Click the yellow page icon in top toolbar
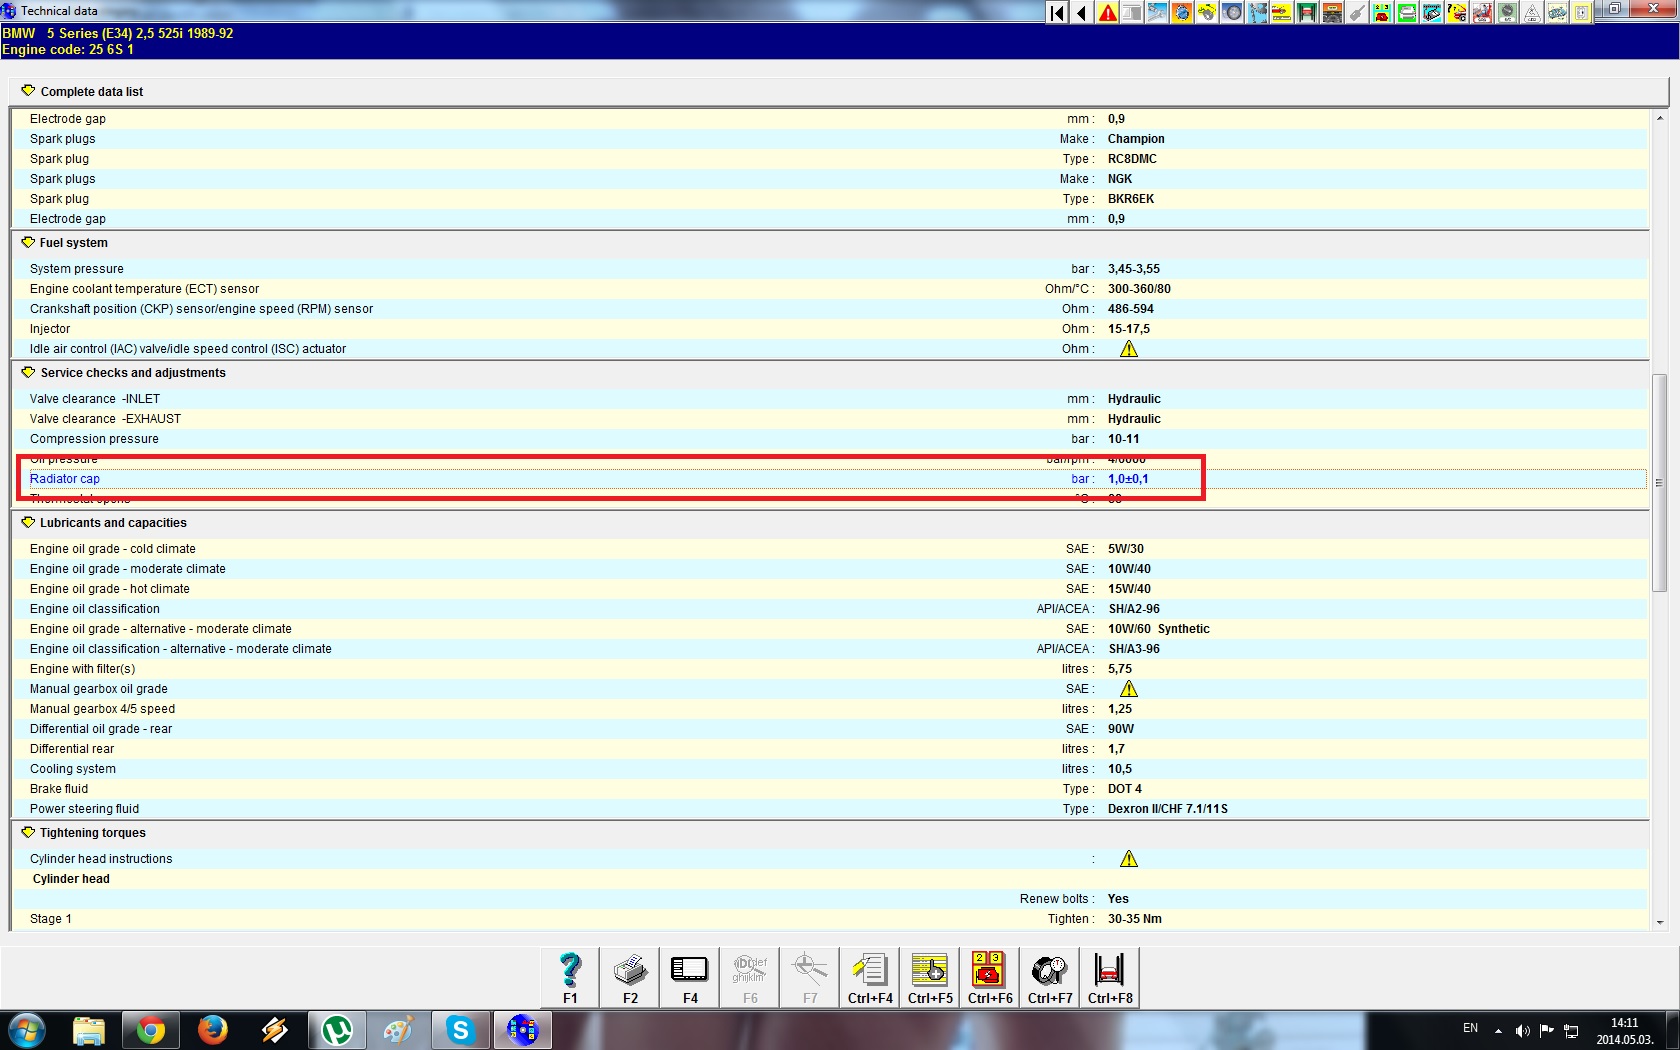 coord(1582,12)
